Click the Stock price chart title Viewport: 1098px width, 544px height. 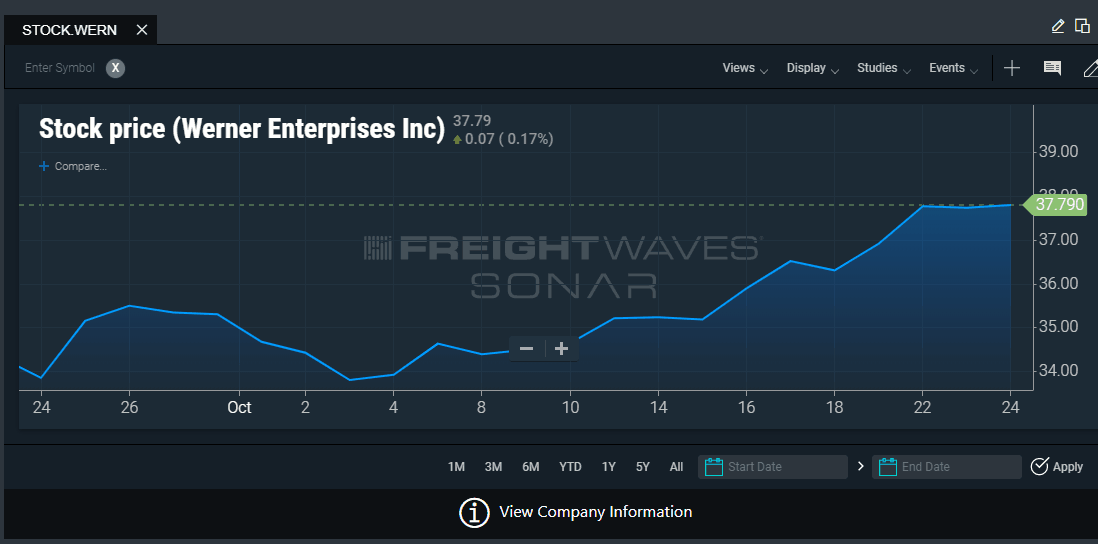[242, 130]
